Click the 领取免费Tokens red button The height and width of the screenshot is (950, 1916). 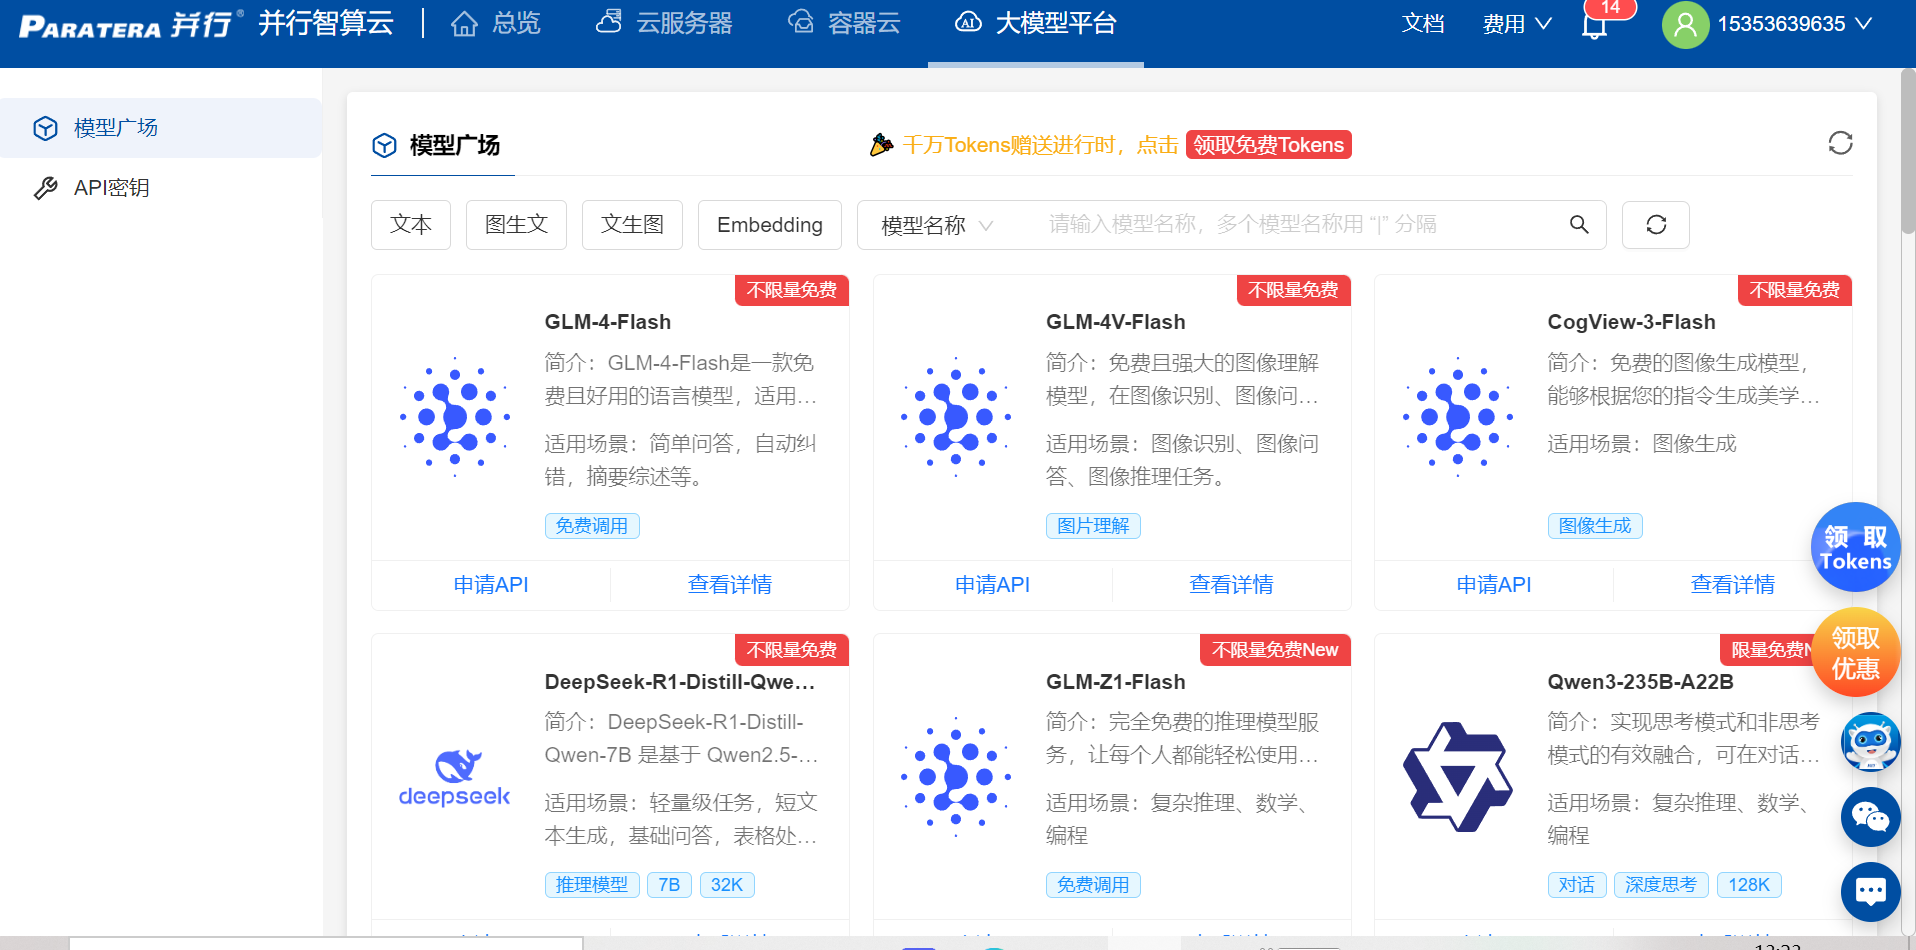(1268, 145)
